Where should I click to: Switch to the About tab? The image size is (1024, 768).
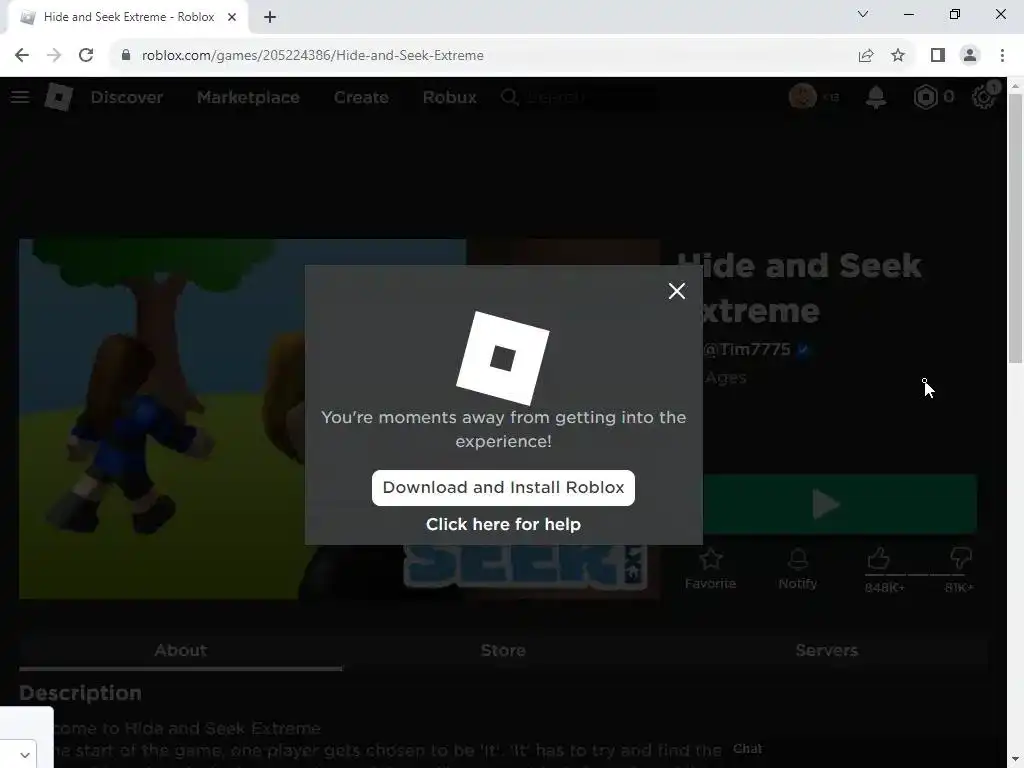pyautogui.click(x=181, y=650)
